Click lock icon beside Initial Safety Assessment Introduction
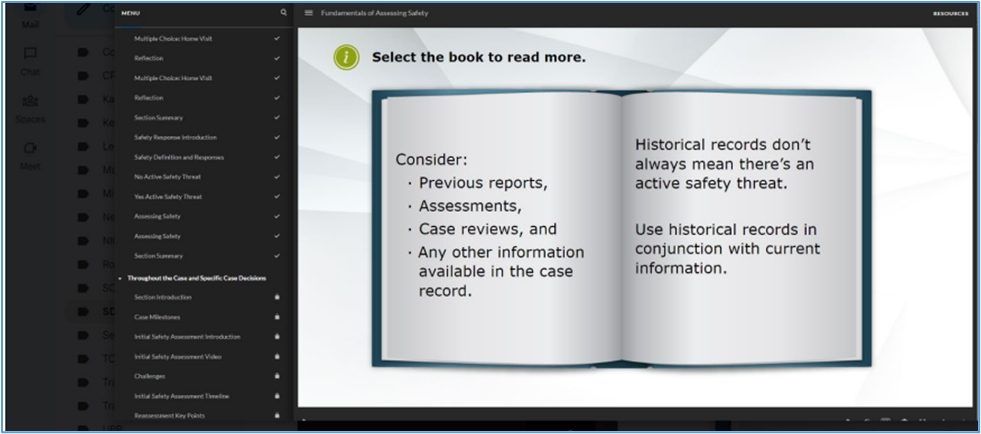This screenshot has height=434, width=981. [x=277, y=336]
